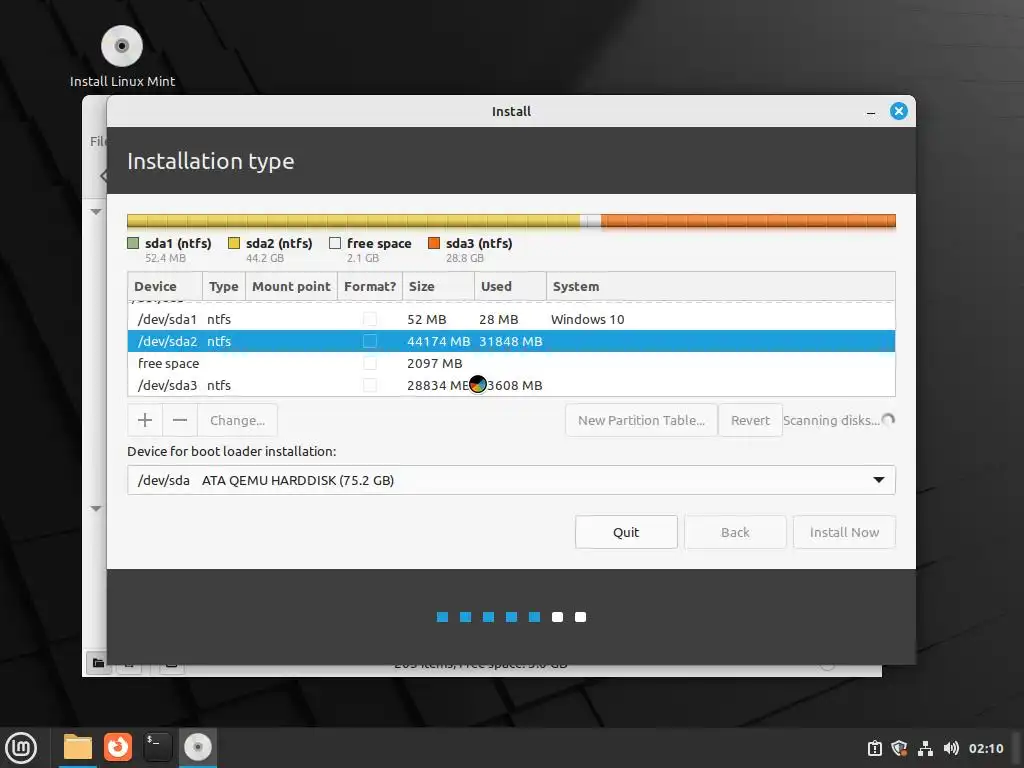Click the 2097 MB size cell

[x=434, y=363]
